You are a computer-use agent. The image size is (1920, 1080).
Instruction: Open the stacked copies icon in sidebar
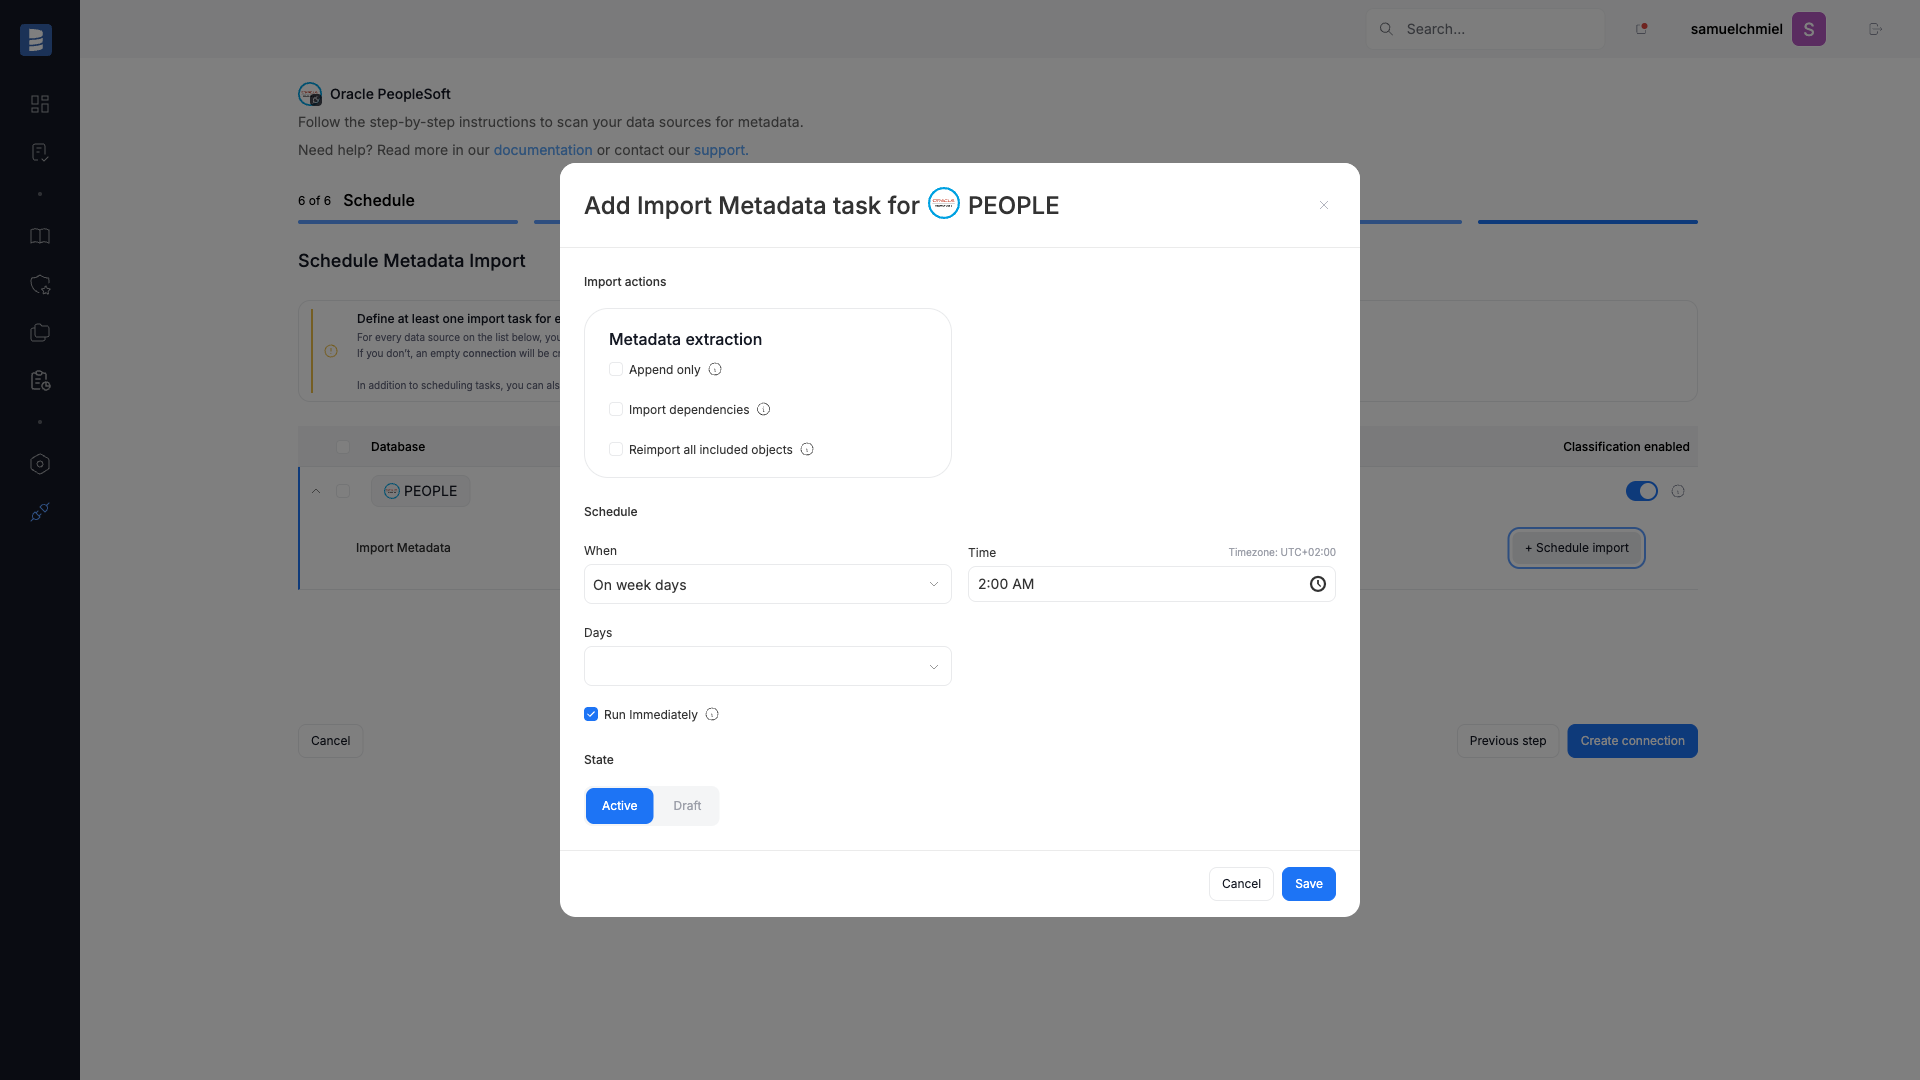[x=40, y=332]
